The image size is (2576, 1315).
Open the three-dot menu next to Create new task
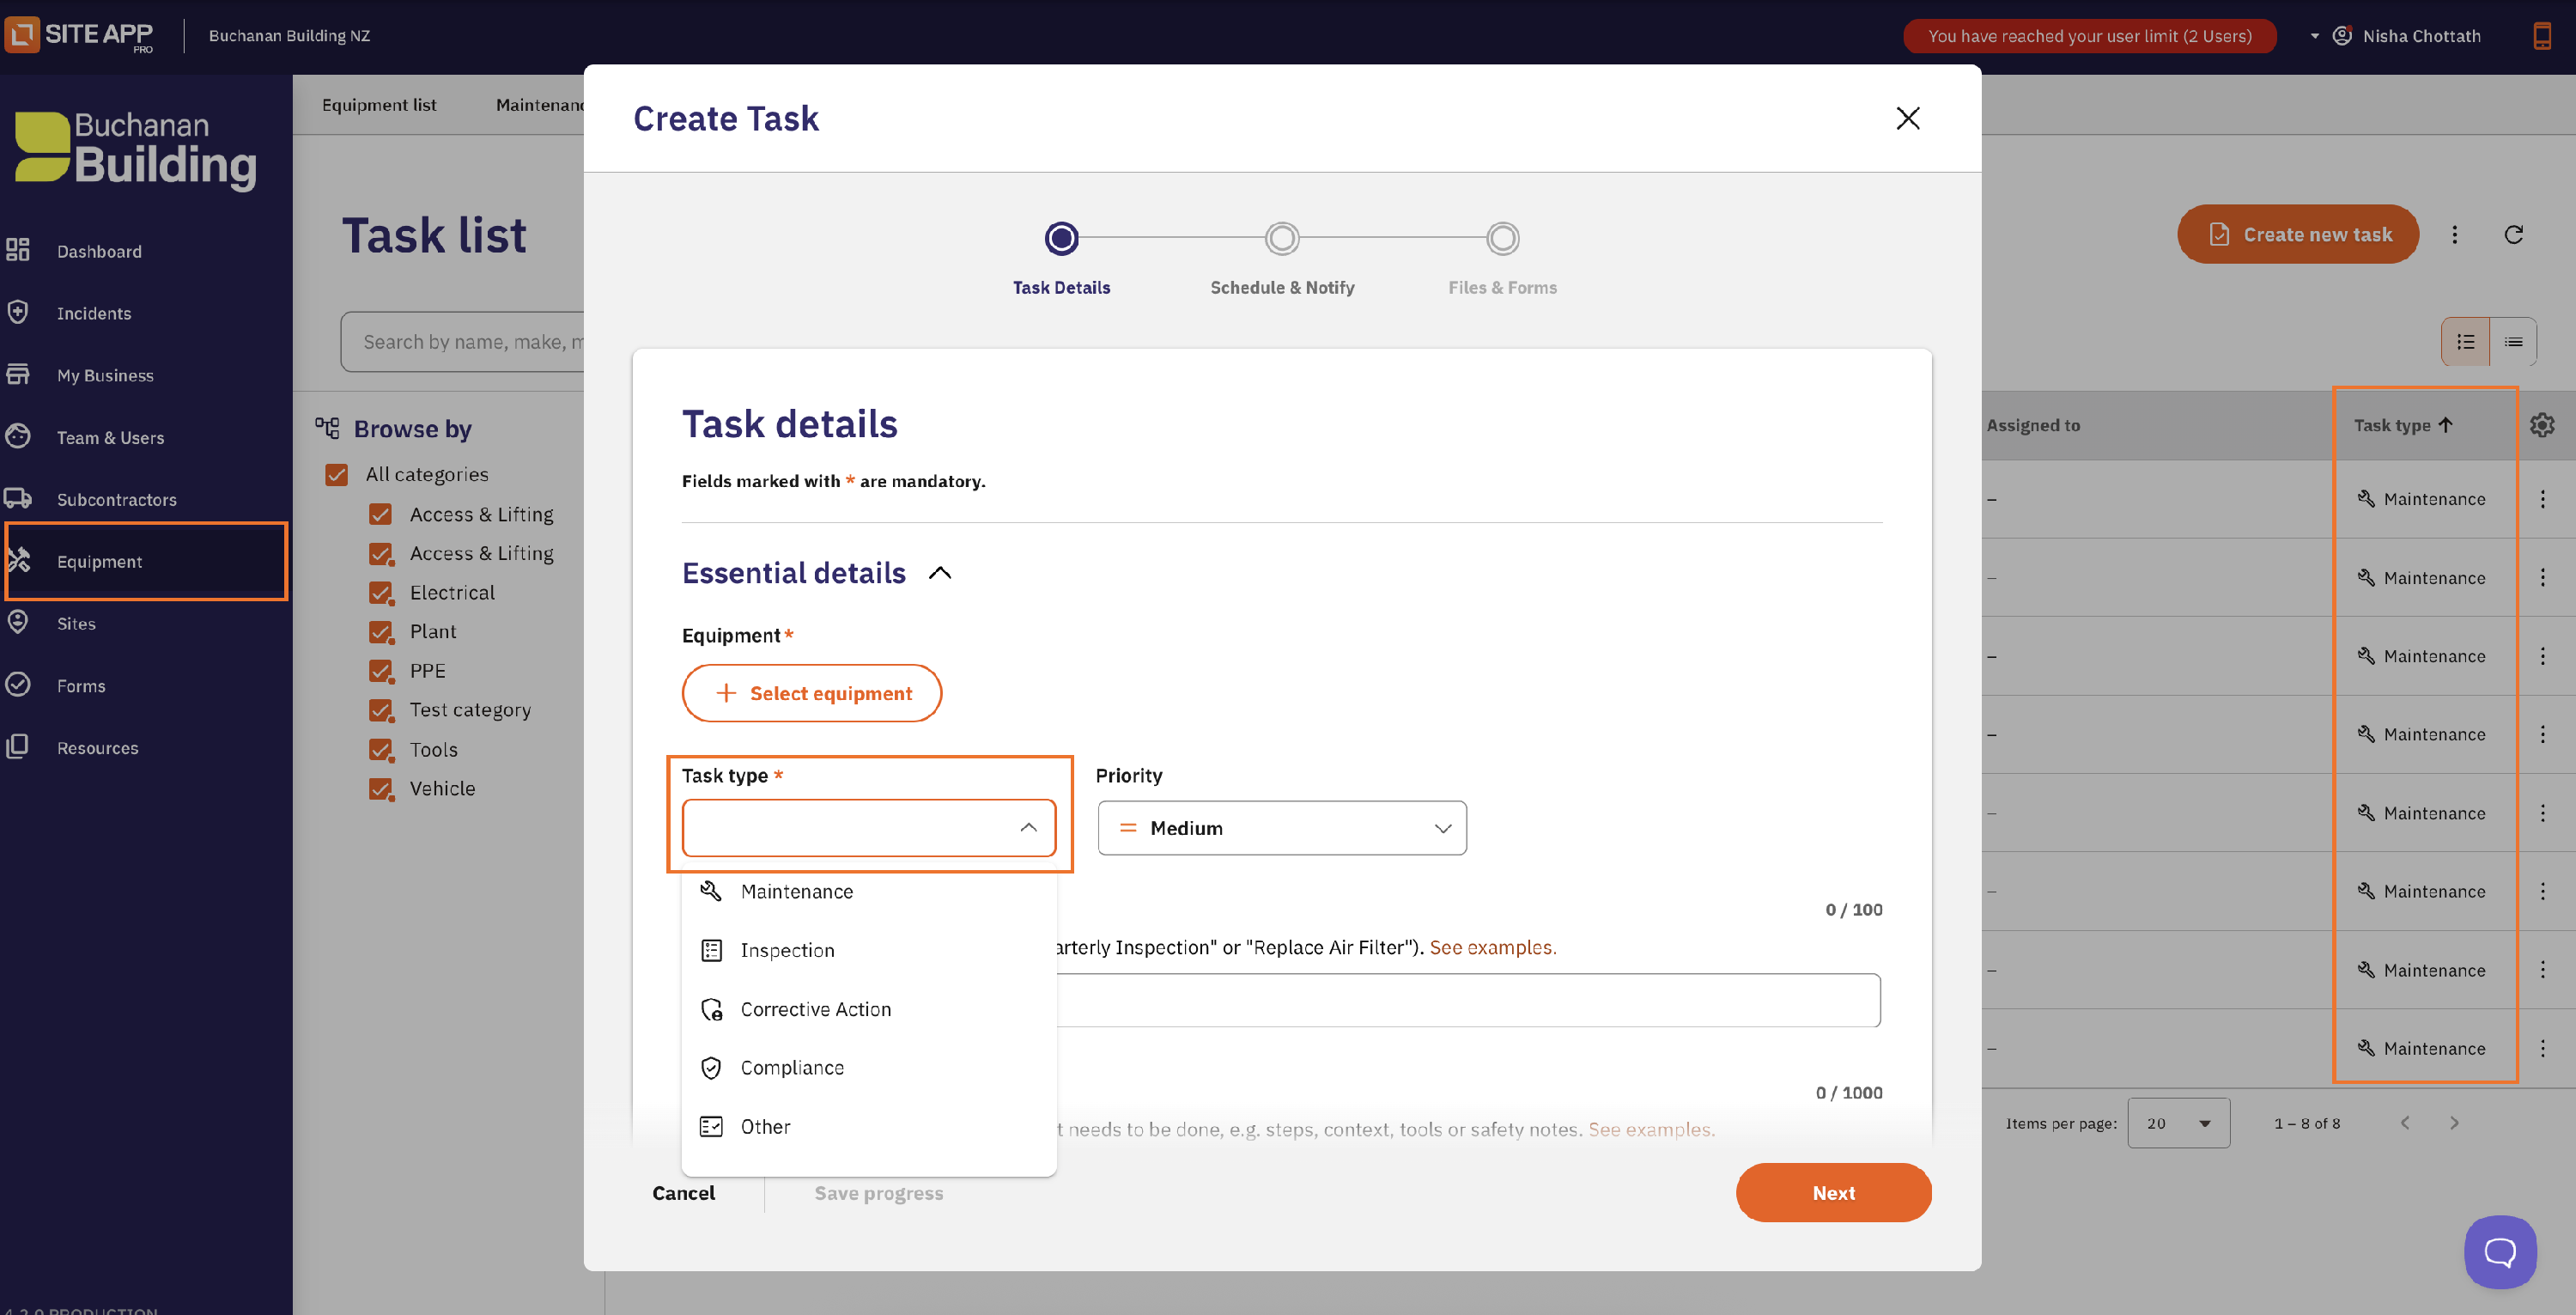click(2454, 234)
